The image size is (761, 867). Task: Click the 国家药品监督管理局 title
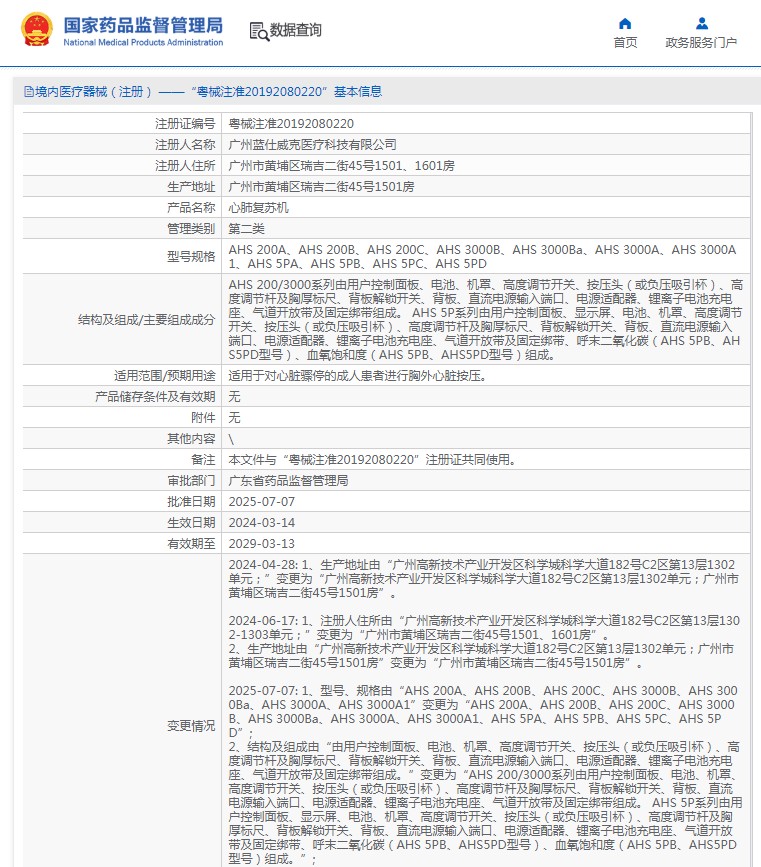143,25
